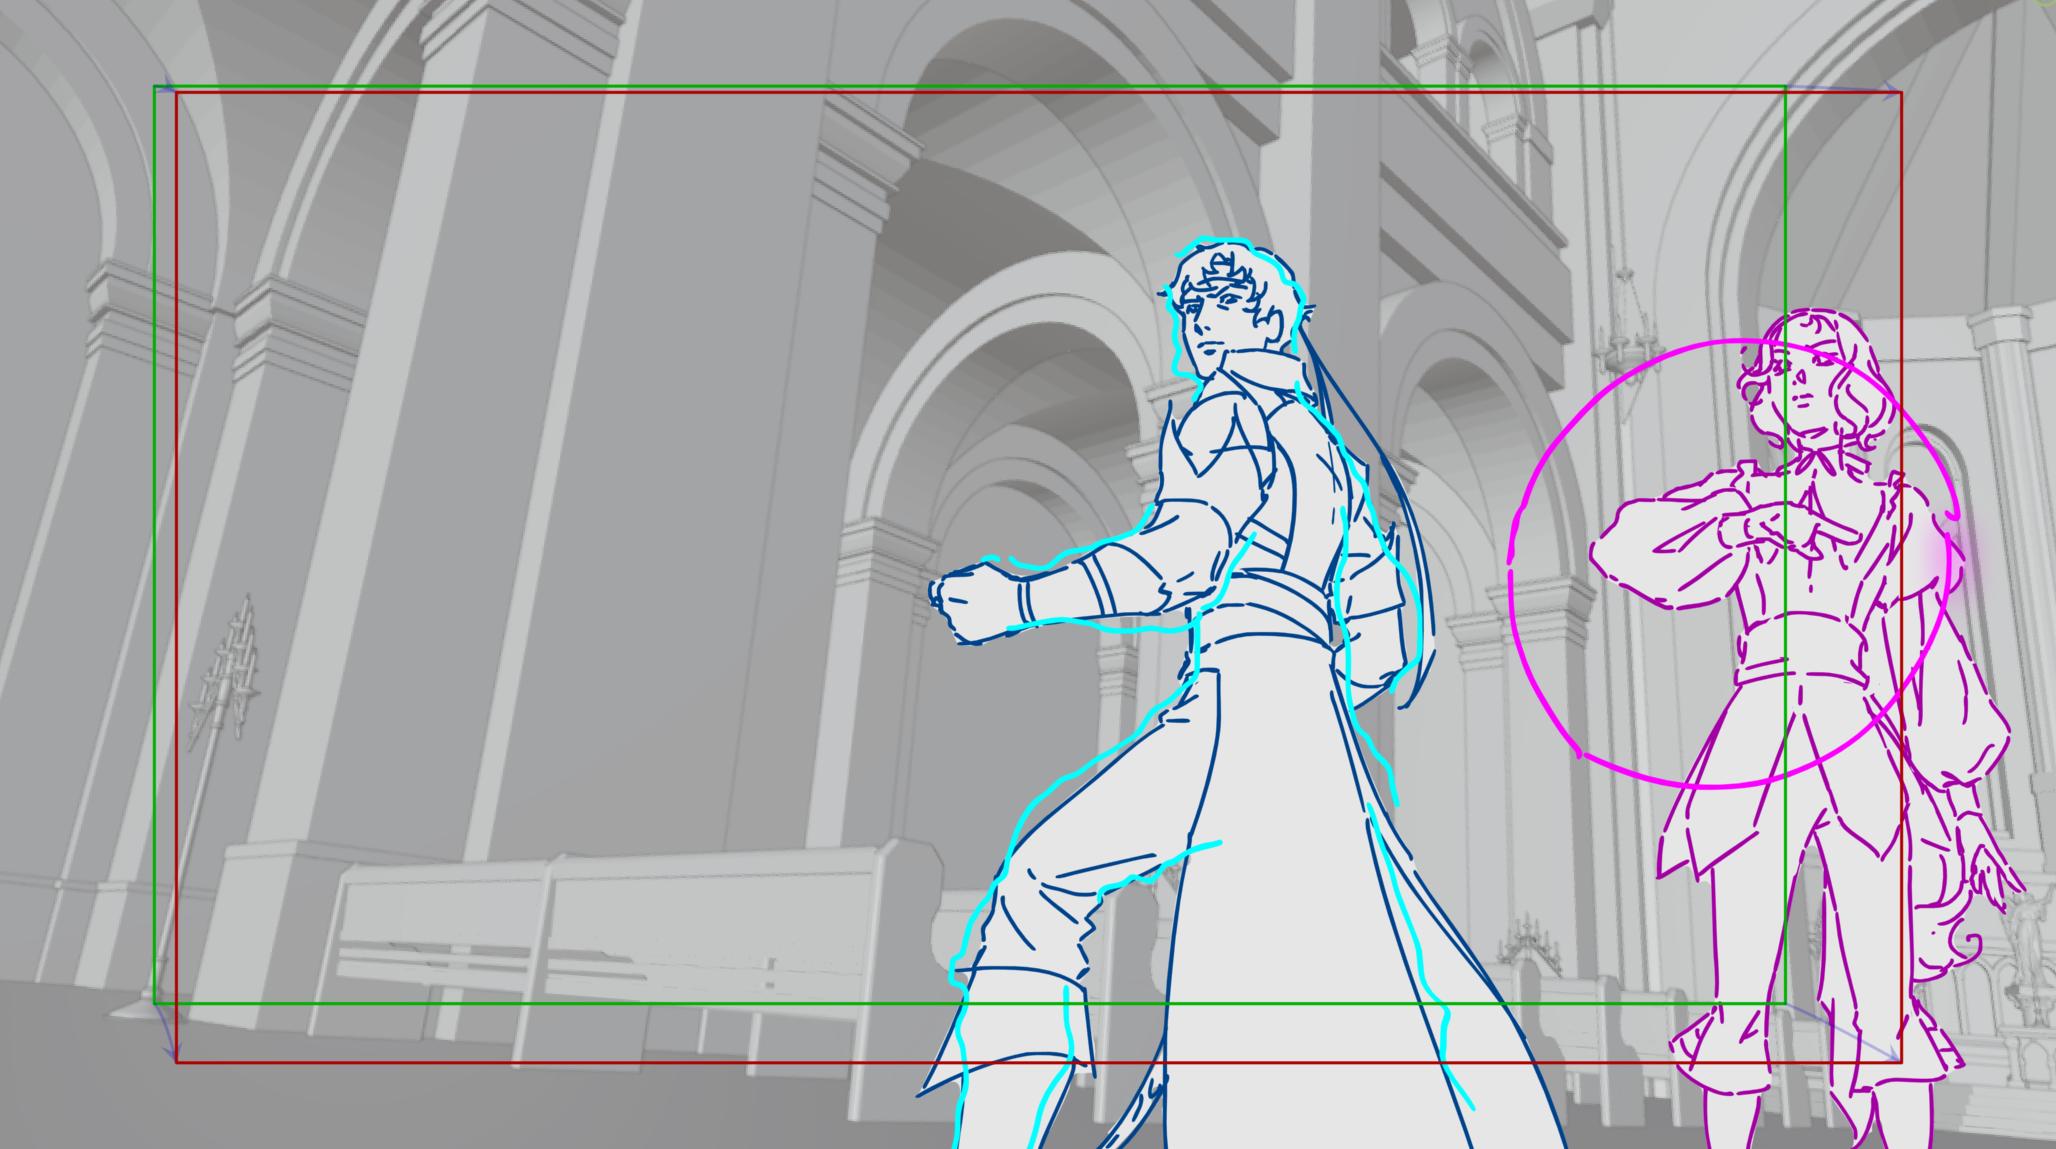Click the magenta character's puffy sleeve
2056x1149 pixels.
(1962, 720)
